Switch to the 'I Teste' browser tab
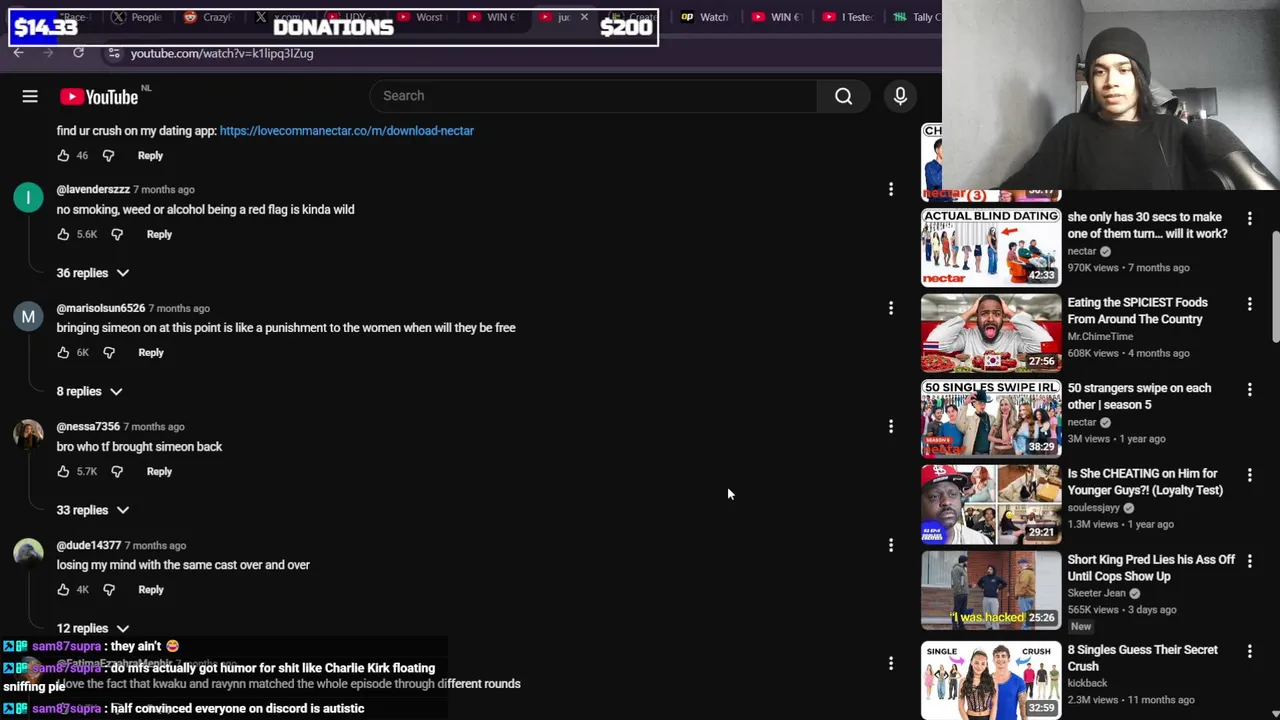1280x720 pixels. point(848,17)
